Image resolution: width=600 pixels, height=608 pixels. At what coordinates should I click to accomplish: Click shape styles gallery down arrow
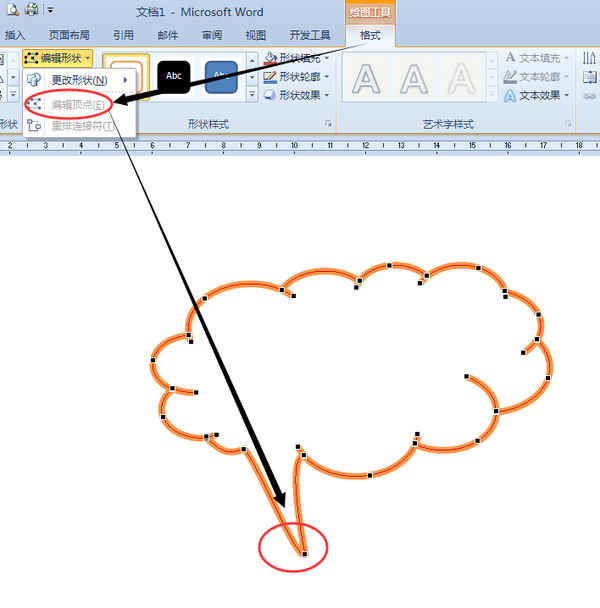coord(252,78)
